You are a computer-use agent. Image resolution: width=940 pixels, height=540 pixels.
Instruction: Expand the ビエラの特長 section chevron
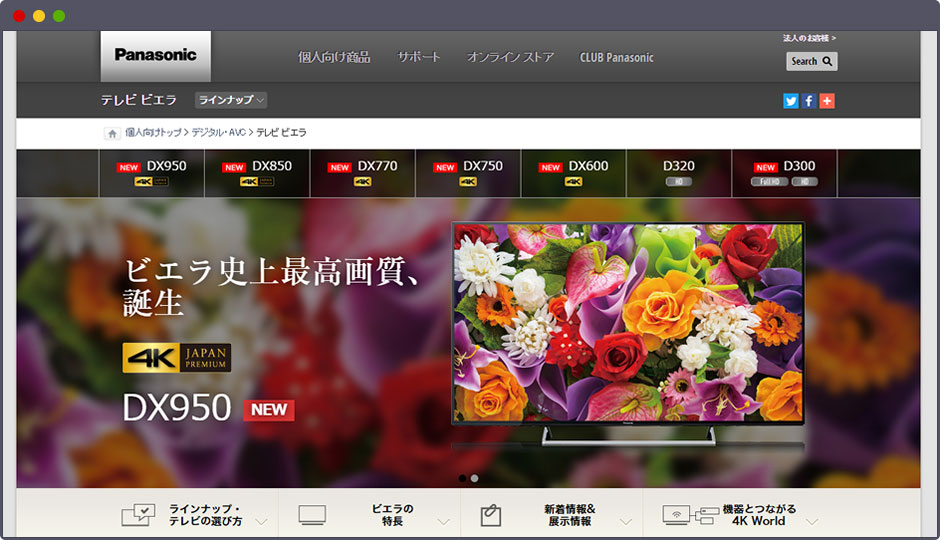pyautogui.click(x=443, y=522)
